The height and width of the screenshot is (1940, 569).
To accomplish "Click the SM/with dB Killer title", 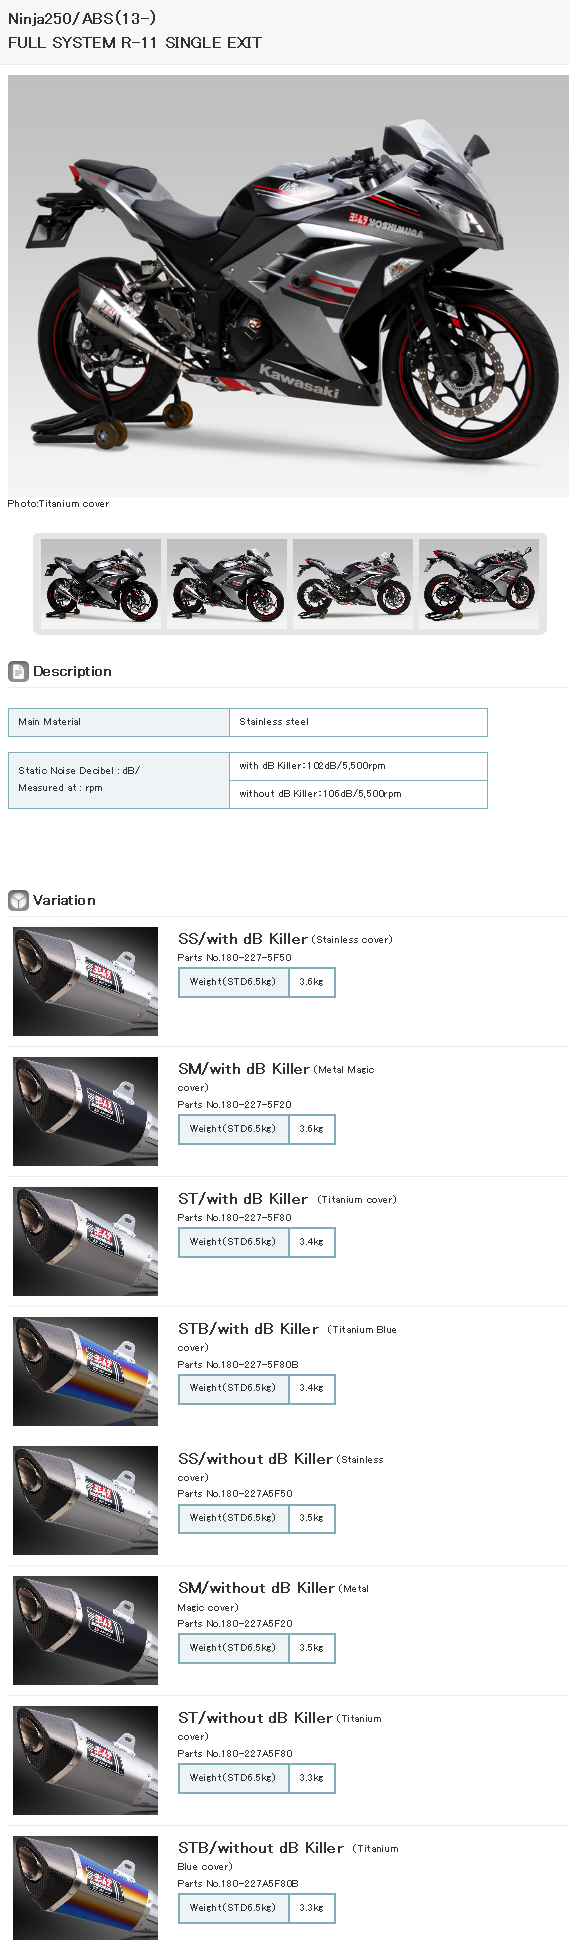I will pyautogui.click(x=244, y=1069).
